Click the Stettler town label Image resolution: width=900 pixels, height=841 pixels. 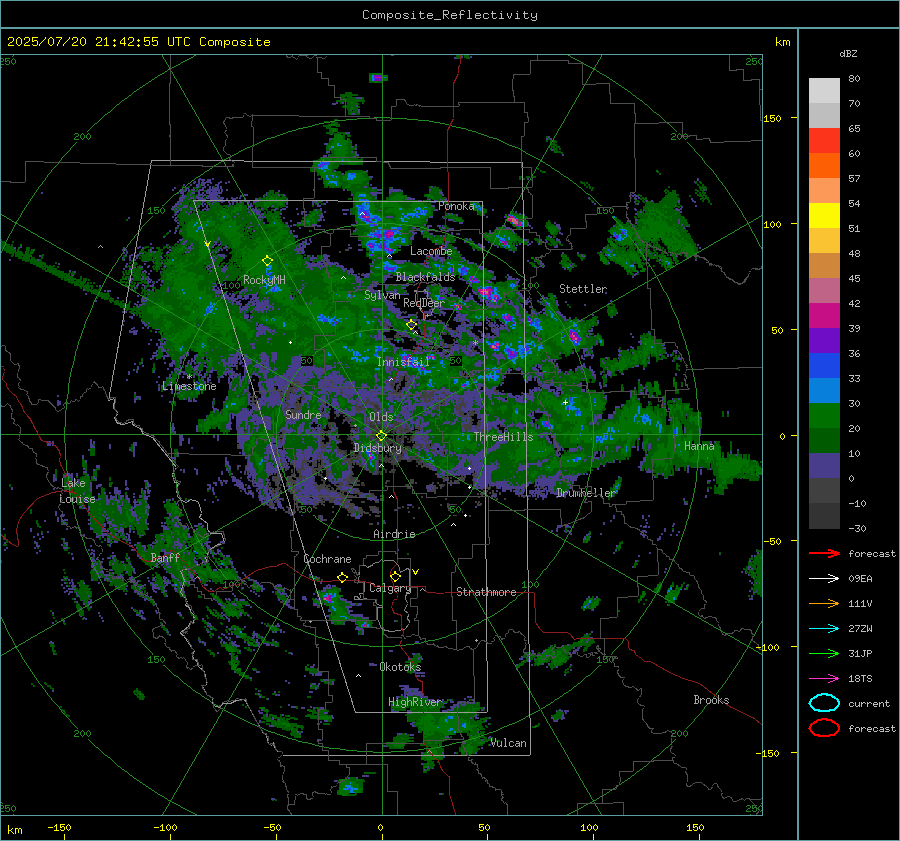coord(583,289)
